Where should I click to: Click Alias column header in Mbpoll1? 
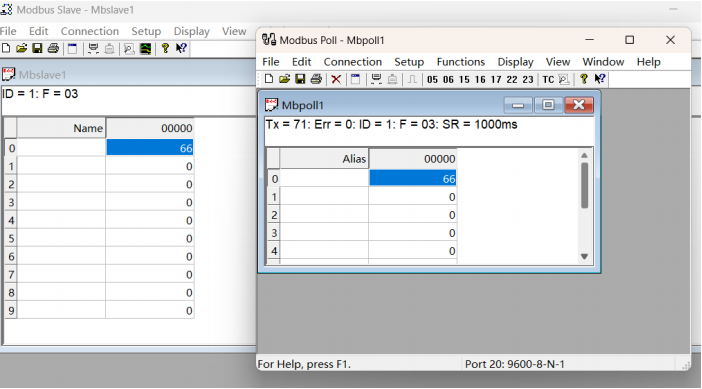tap(324, 159)
